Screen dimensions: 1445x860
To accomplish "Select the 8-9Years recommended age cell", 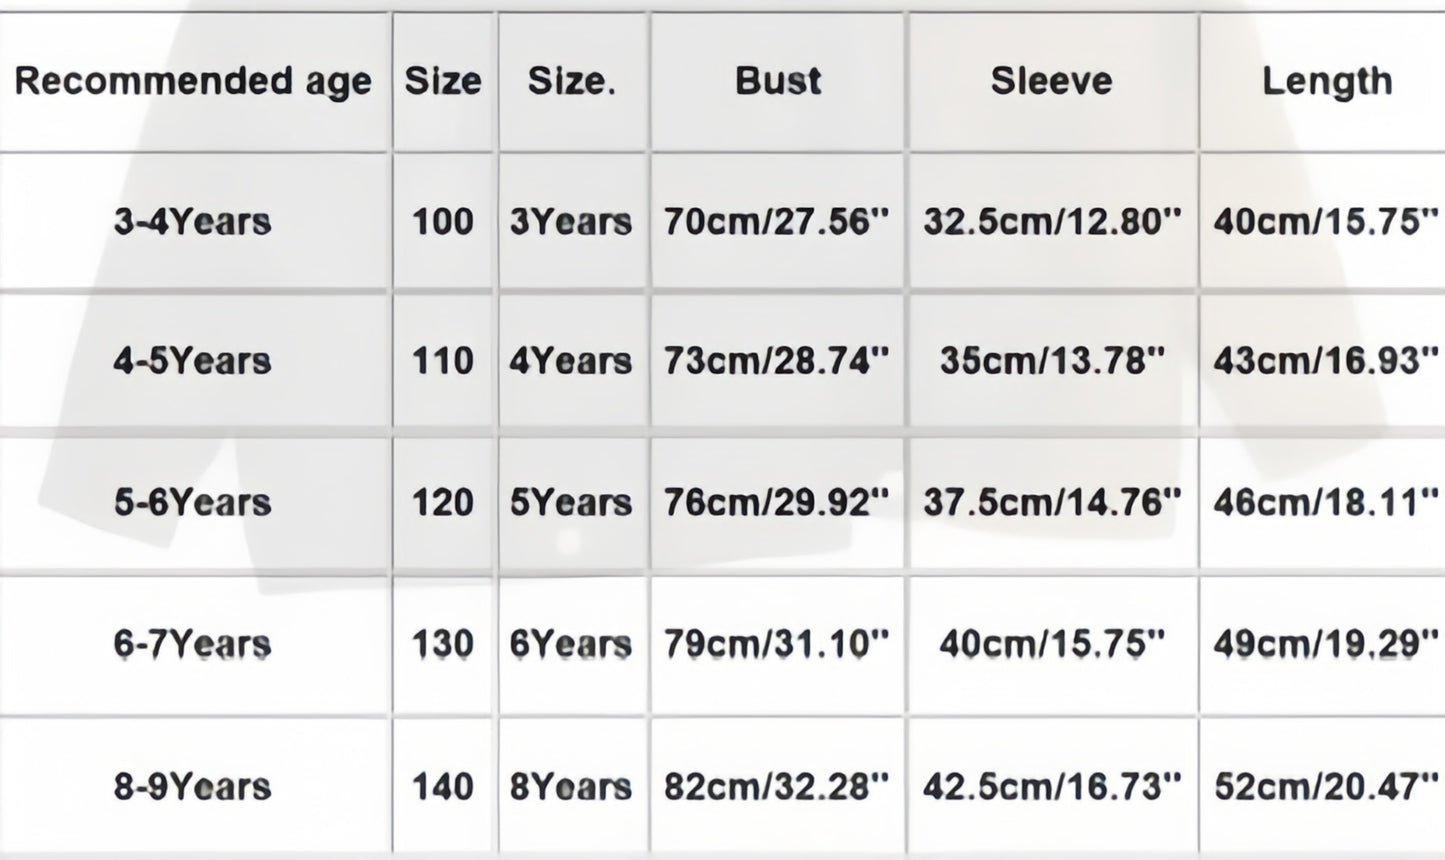I will click(192, 787).
